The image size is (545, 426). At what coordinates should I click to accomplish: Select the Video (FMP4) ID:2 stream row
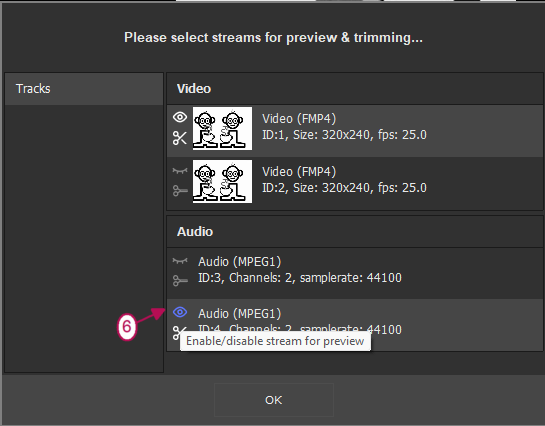(x=355, y=183)
